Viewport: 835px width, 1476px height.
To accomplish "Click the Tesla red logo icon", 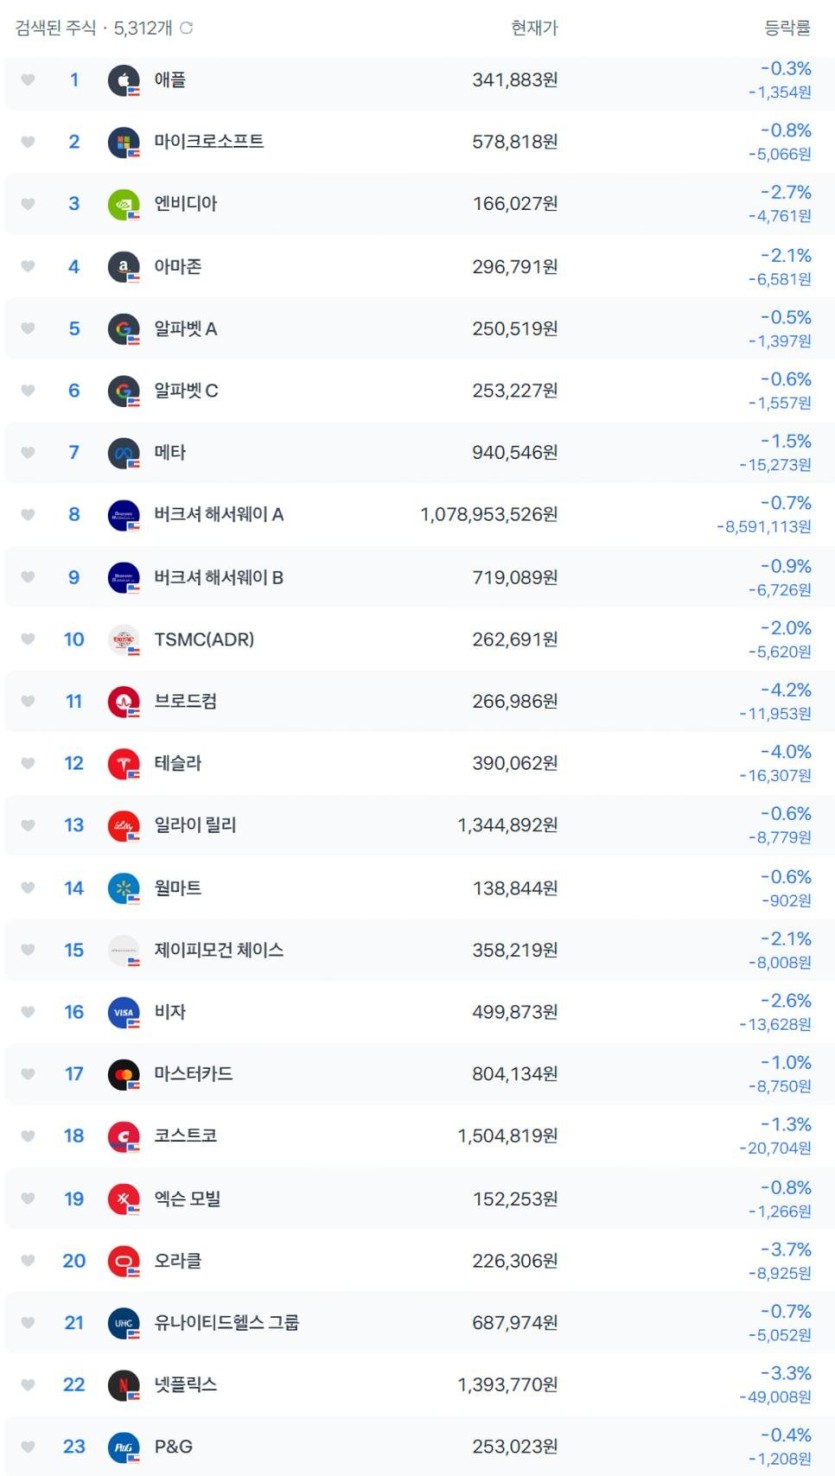I will point(123,764).
